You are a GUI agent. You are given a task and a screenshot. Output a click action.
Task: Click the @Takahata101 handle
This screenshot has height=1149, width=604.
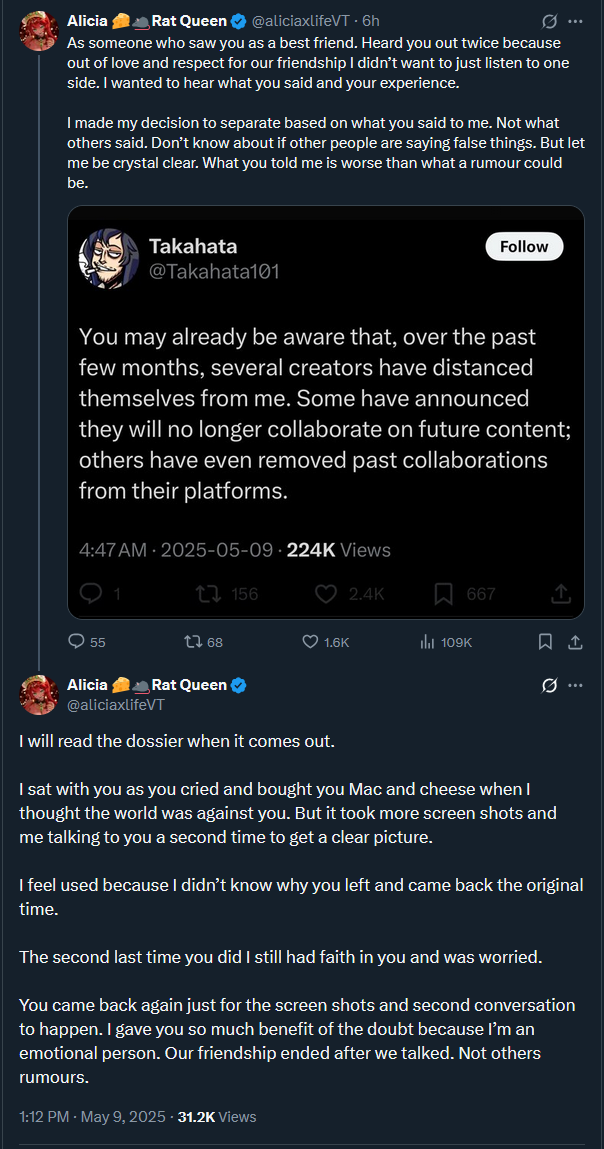tap(214, 271)
